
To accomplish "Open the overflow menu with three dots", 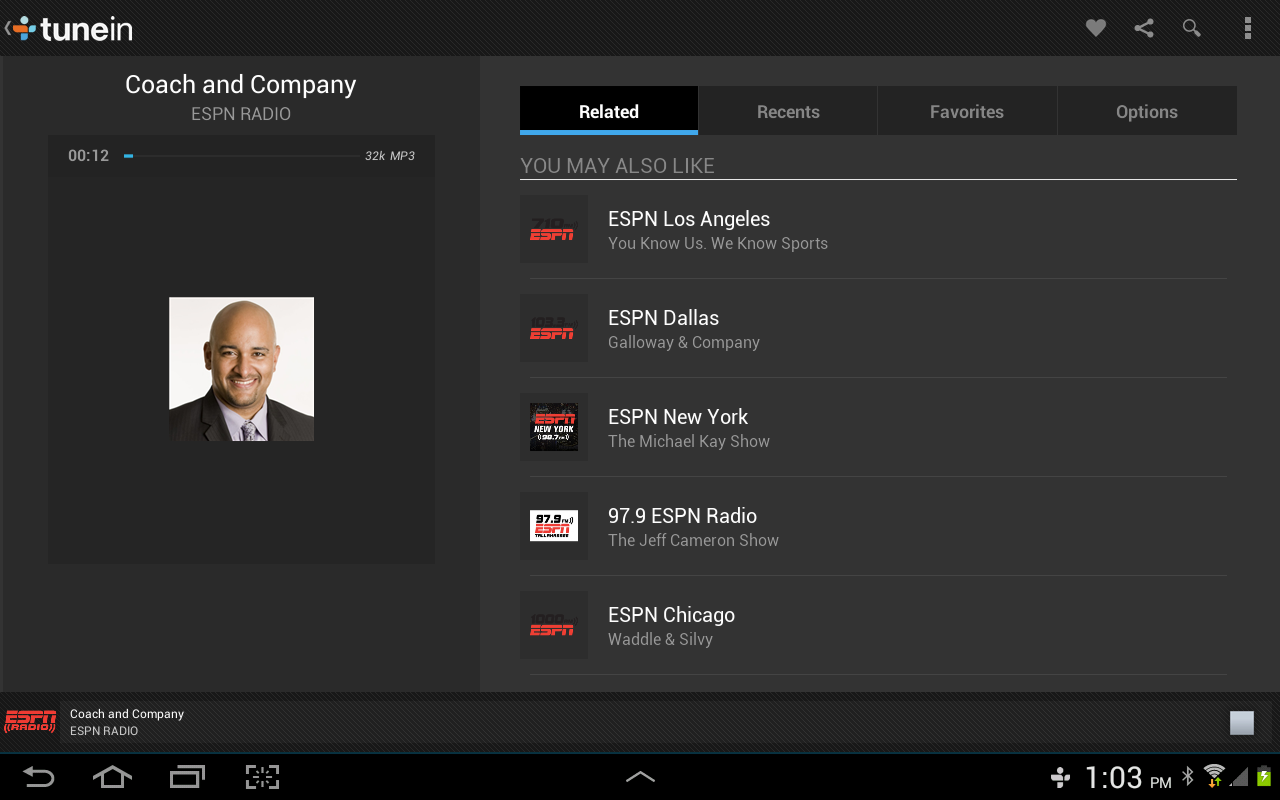I will pyautogui.click(x=1247, y=28).
